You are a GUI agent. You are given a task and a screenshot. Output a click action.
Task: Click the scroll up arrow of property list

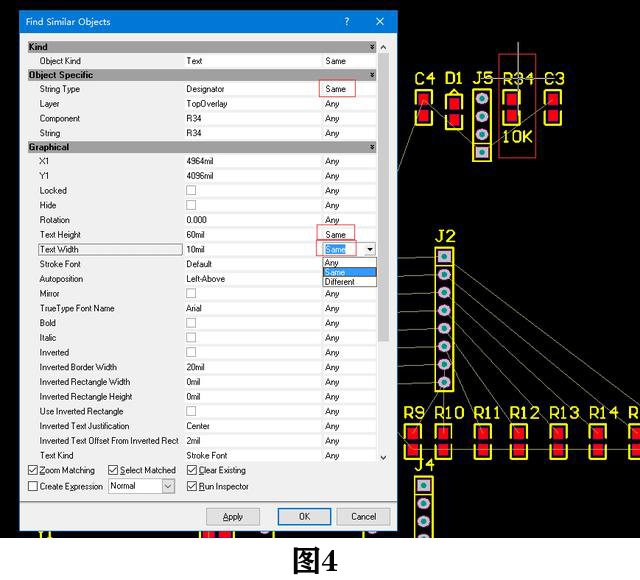tap(383, 47)
